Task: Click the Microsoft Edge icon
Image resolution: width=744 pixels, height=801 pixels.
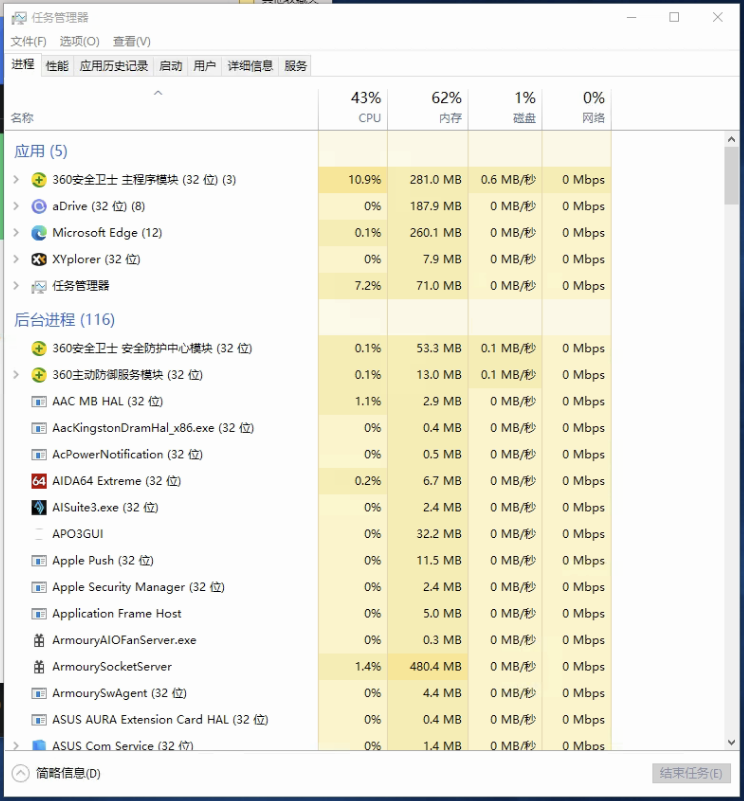Action: [x=39, y=233]
